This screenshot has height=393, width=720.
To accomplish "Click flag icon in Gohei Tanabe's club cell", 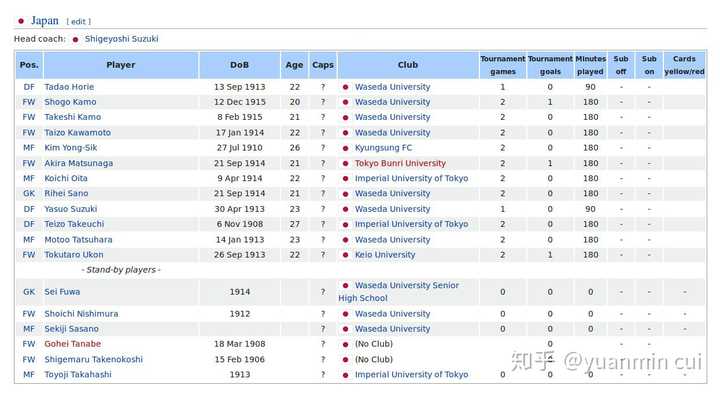I will click(x=345, y=344).
